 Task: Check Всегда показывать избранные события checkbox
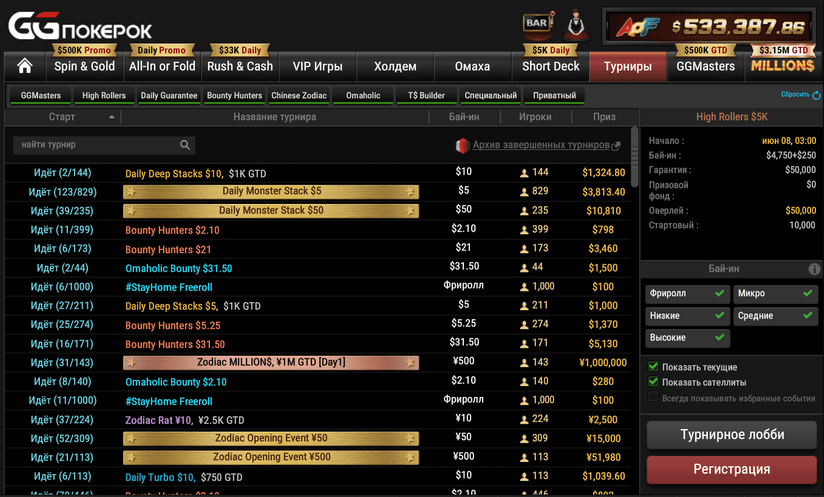[x=653, y=397]
